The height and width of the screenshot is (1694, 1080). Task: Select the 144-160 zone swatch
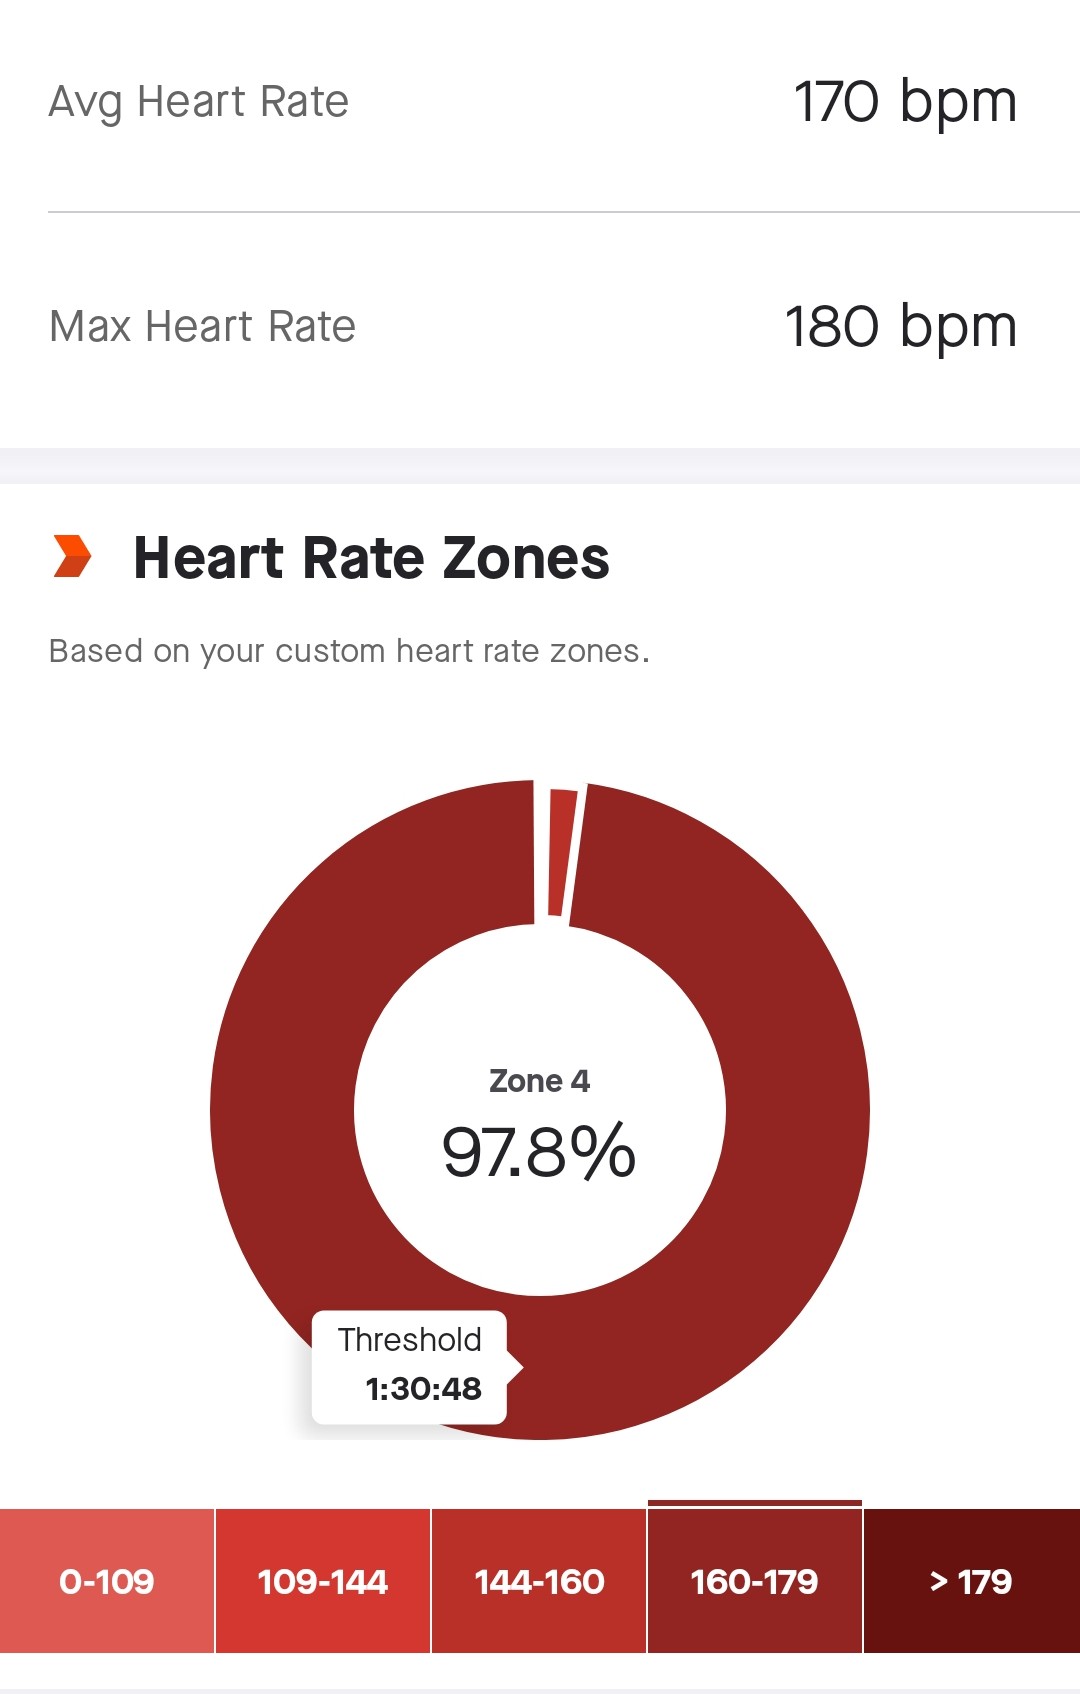tap(539, 1581)
